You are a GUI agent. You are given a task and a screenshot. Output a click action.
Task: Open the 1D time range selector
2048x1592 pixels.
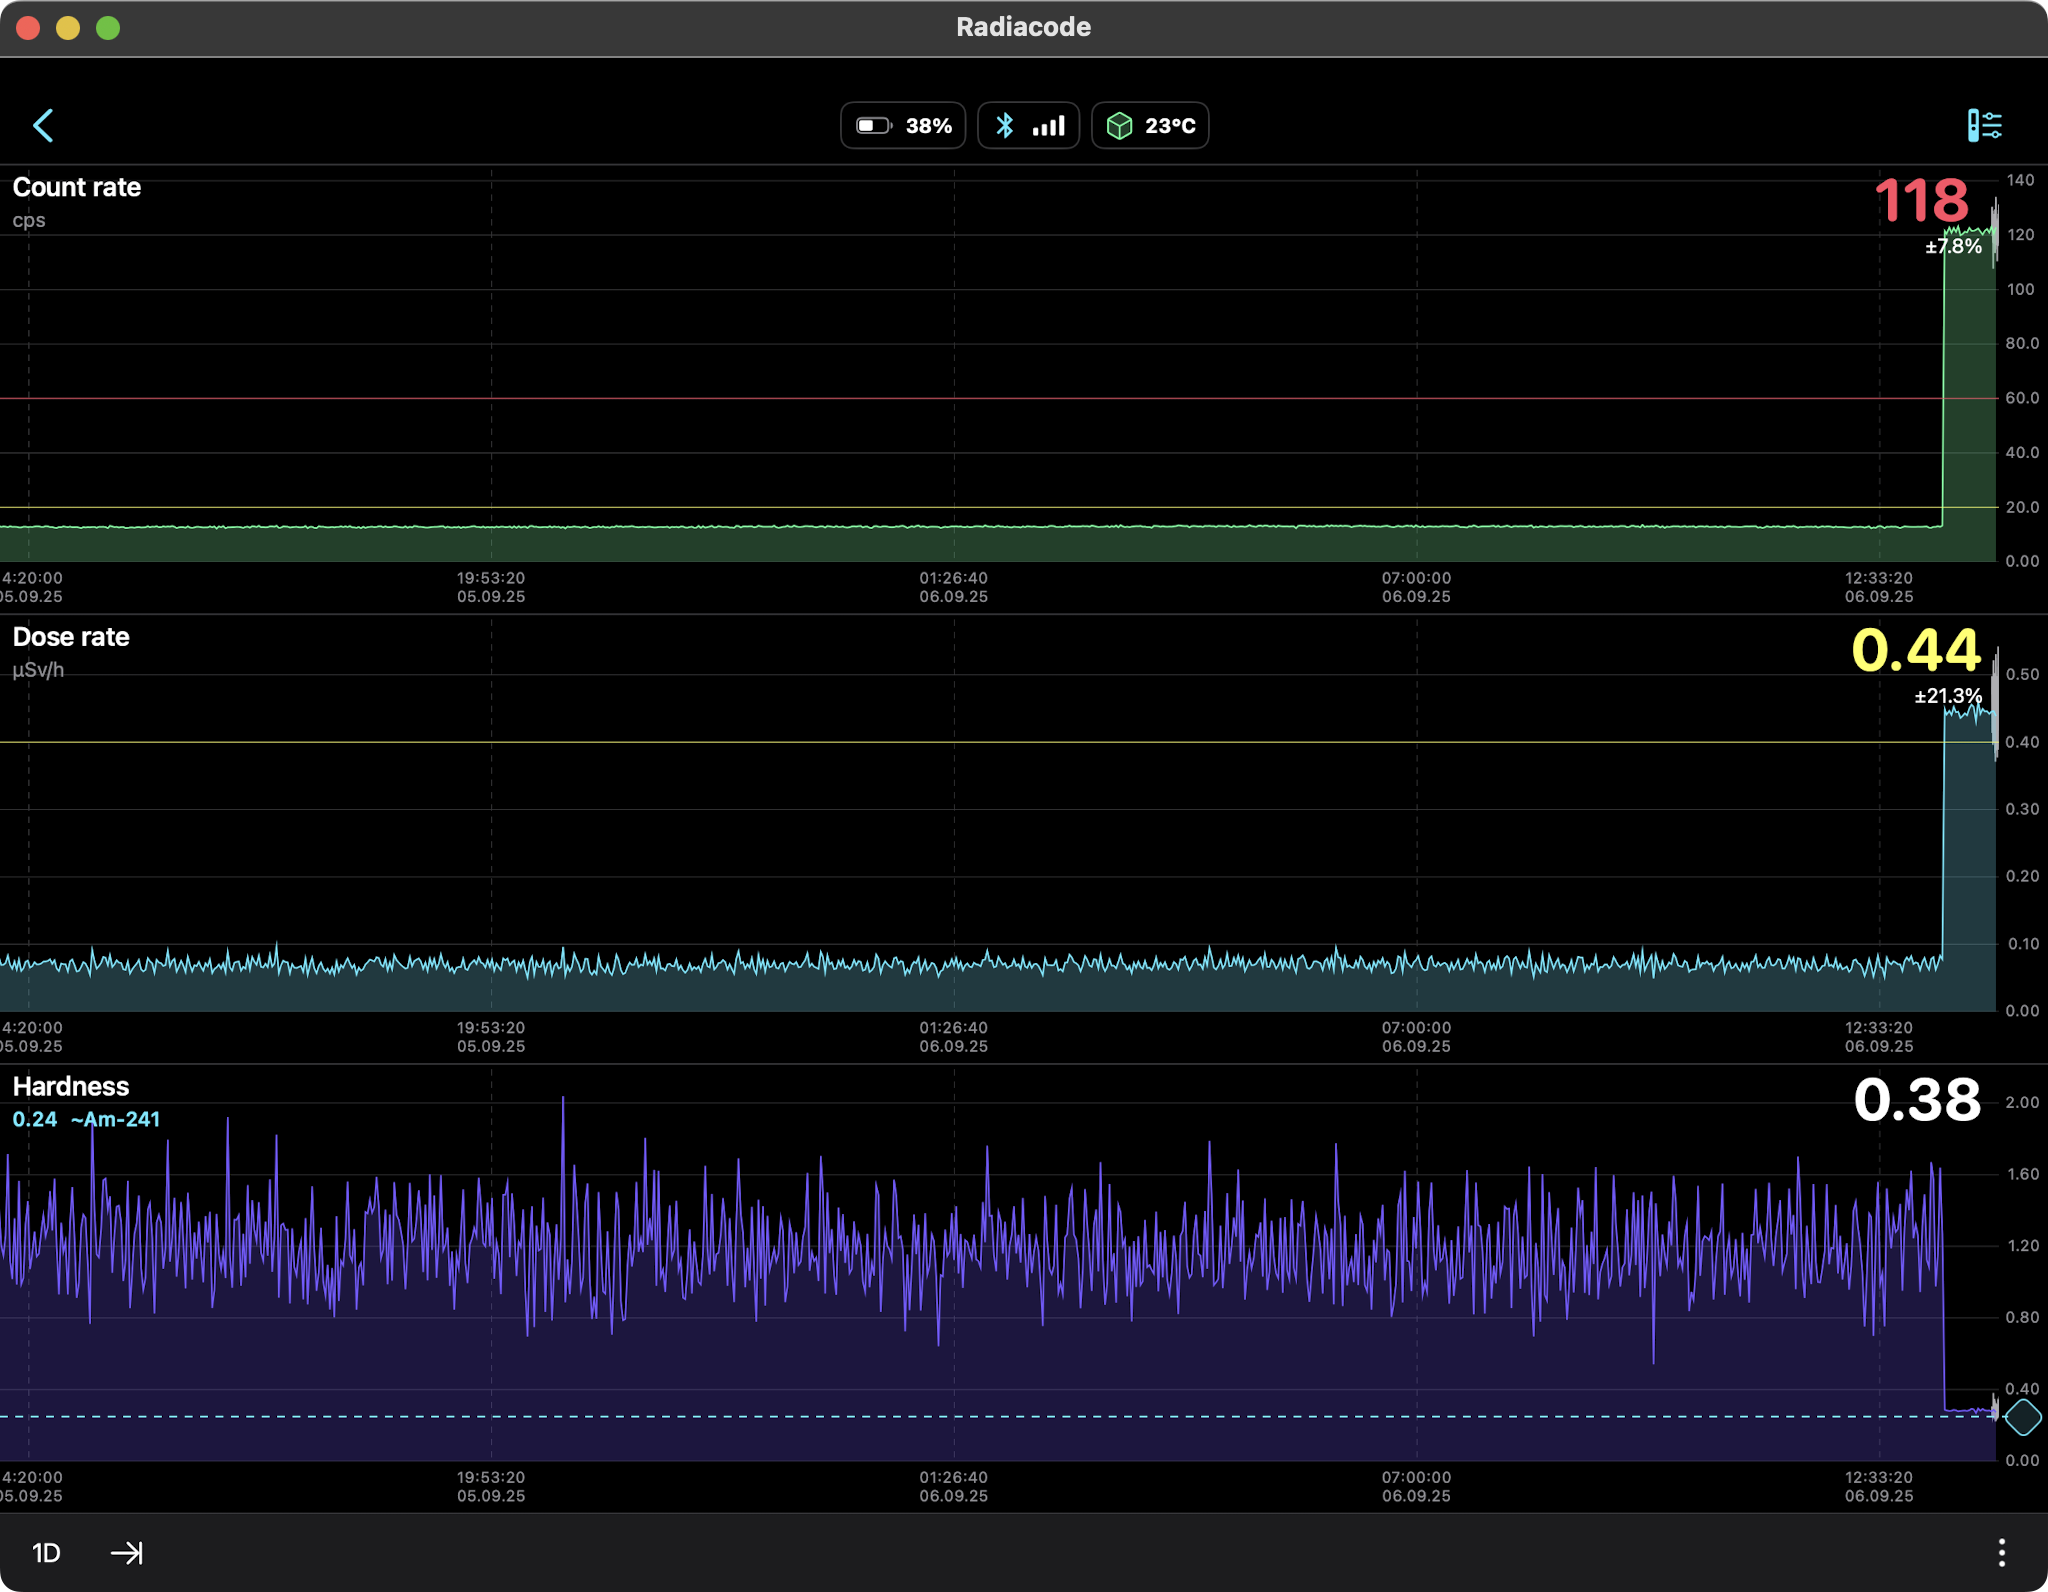(x=46, y=1553)
